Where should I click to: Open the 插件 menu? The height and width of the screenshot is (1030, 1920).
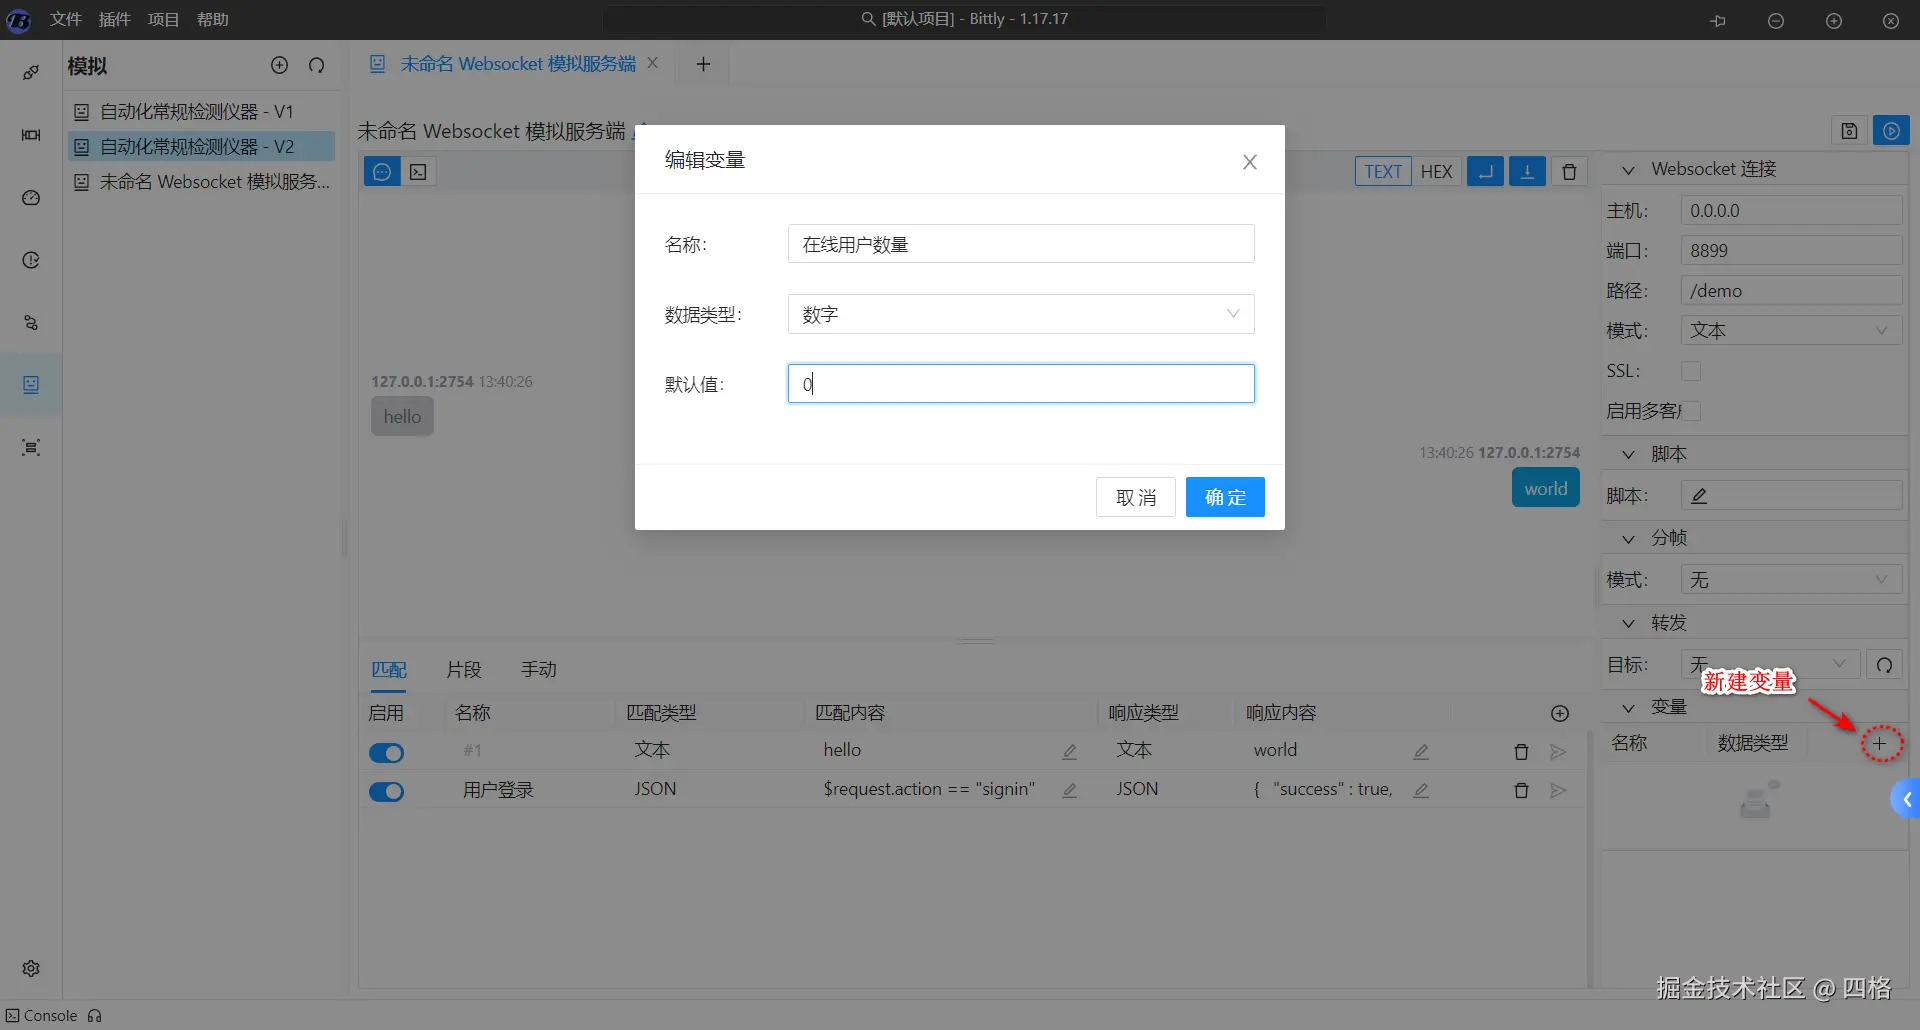click(115, 19)
